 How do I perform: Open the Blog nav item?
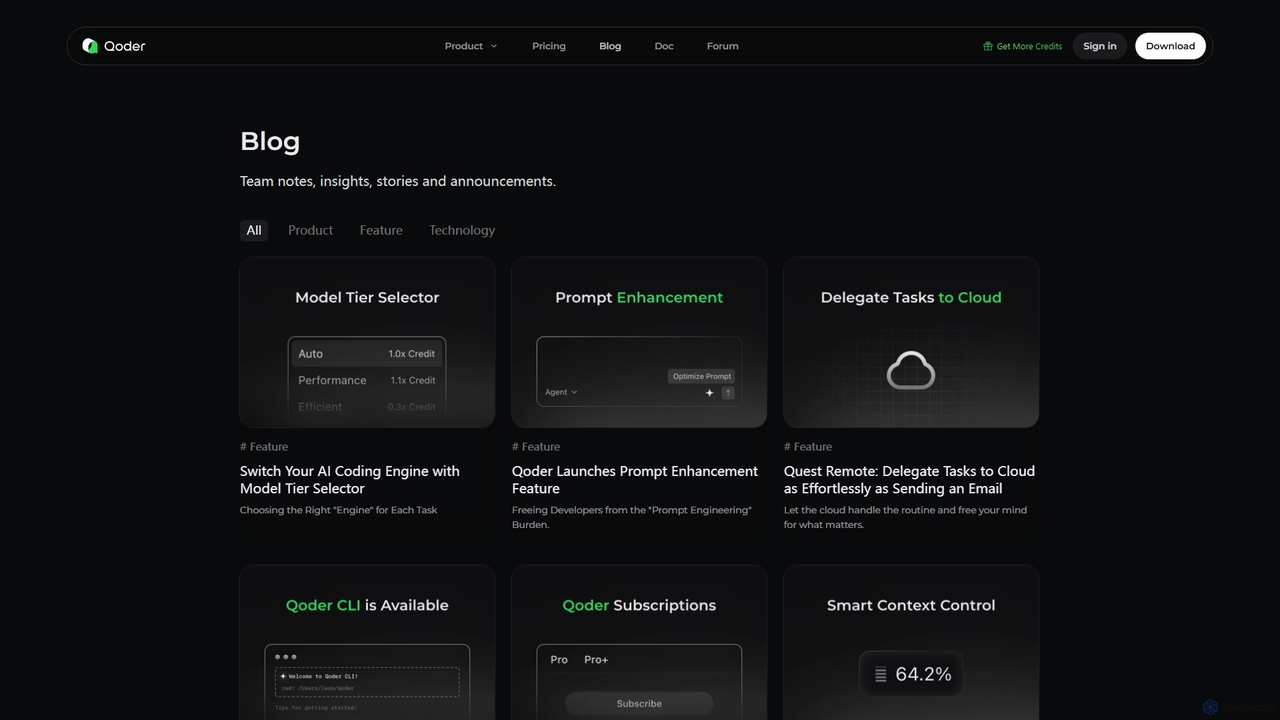[x=610, y=46]
